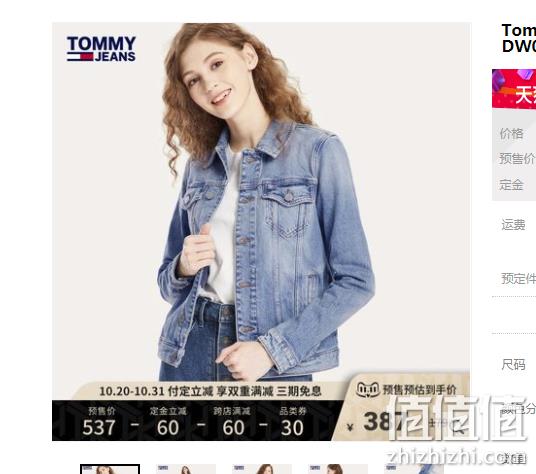The height and width of the screenshot is (474, 536).
Task: Click the 预定件 reservation label
Action: (x=518, y=279)
